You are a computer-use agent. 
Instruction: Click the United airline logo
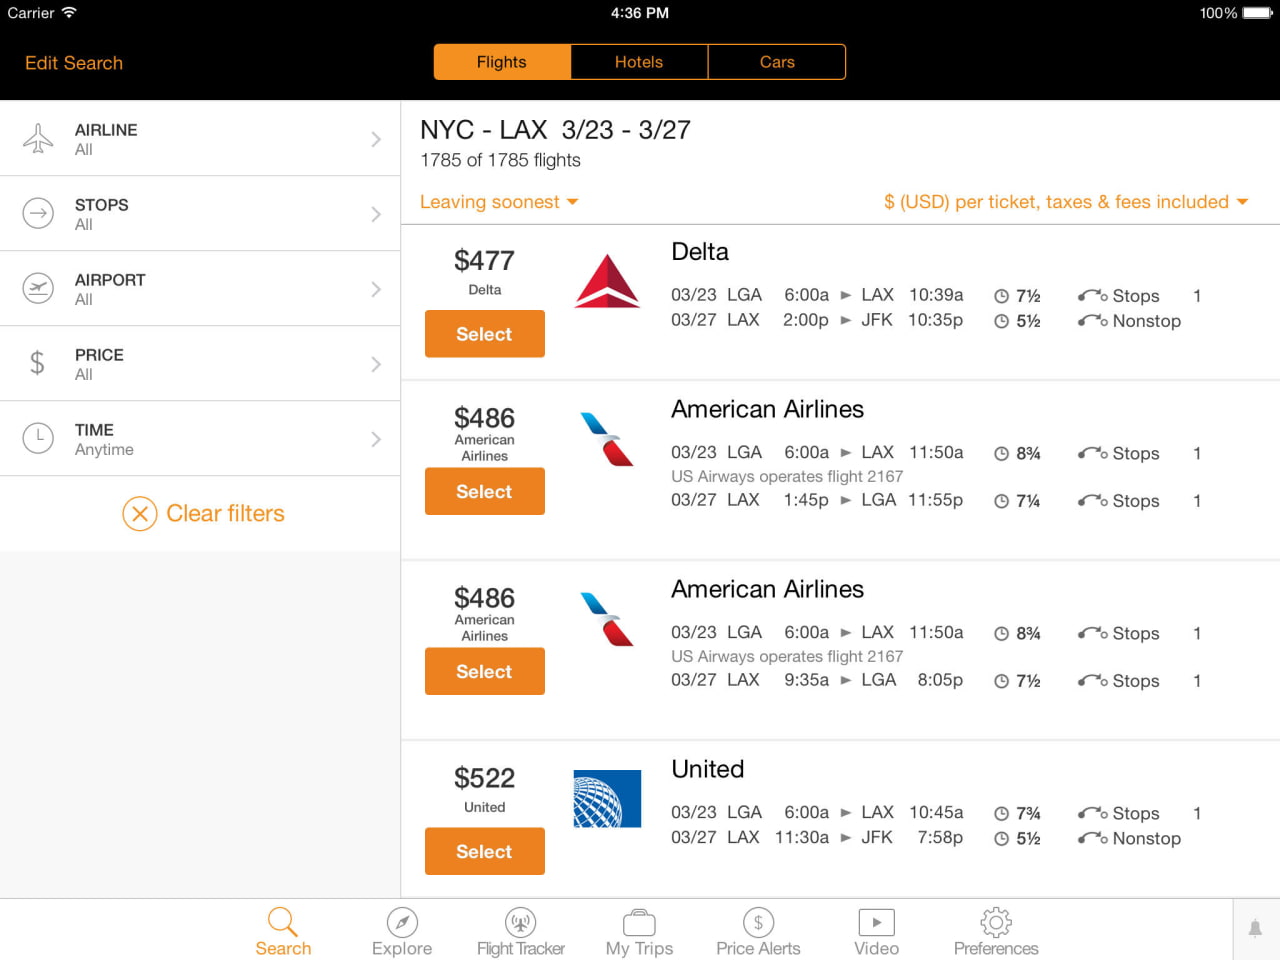(x=607, y=798)
